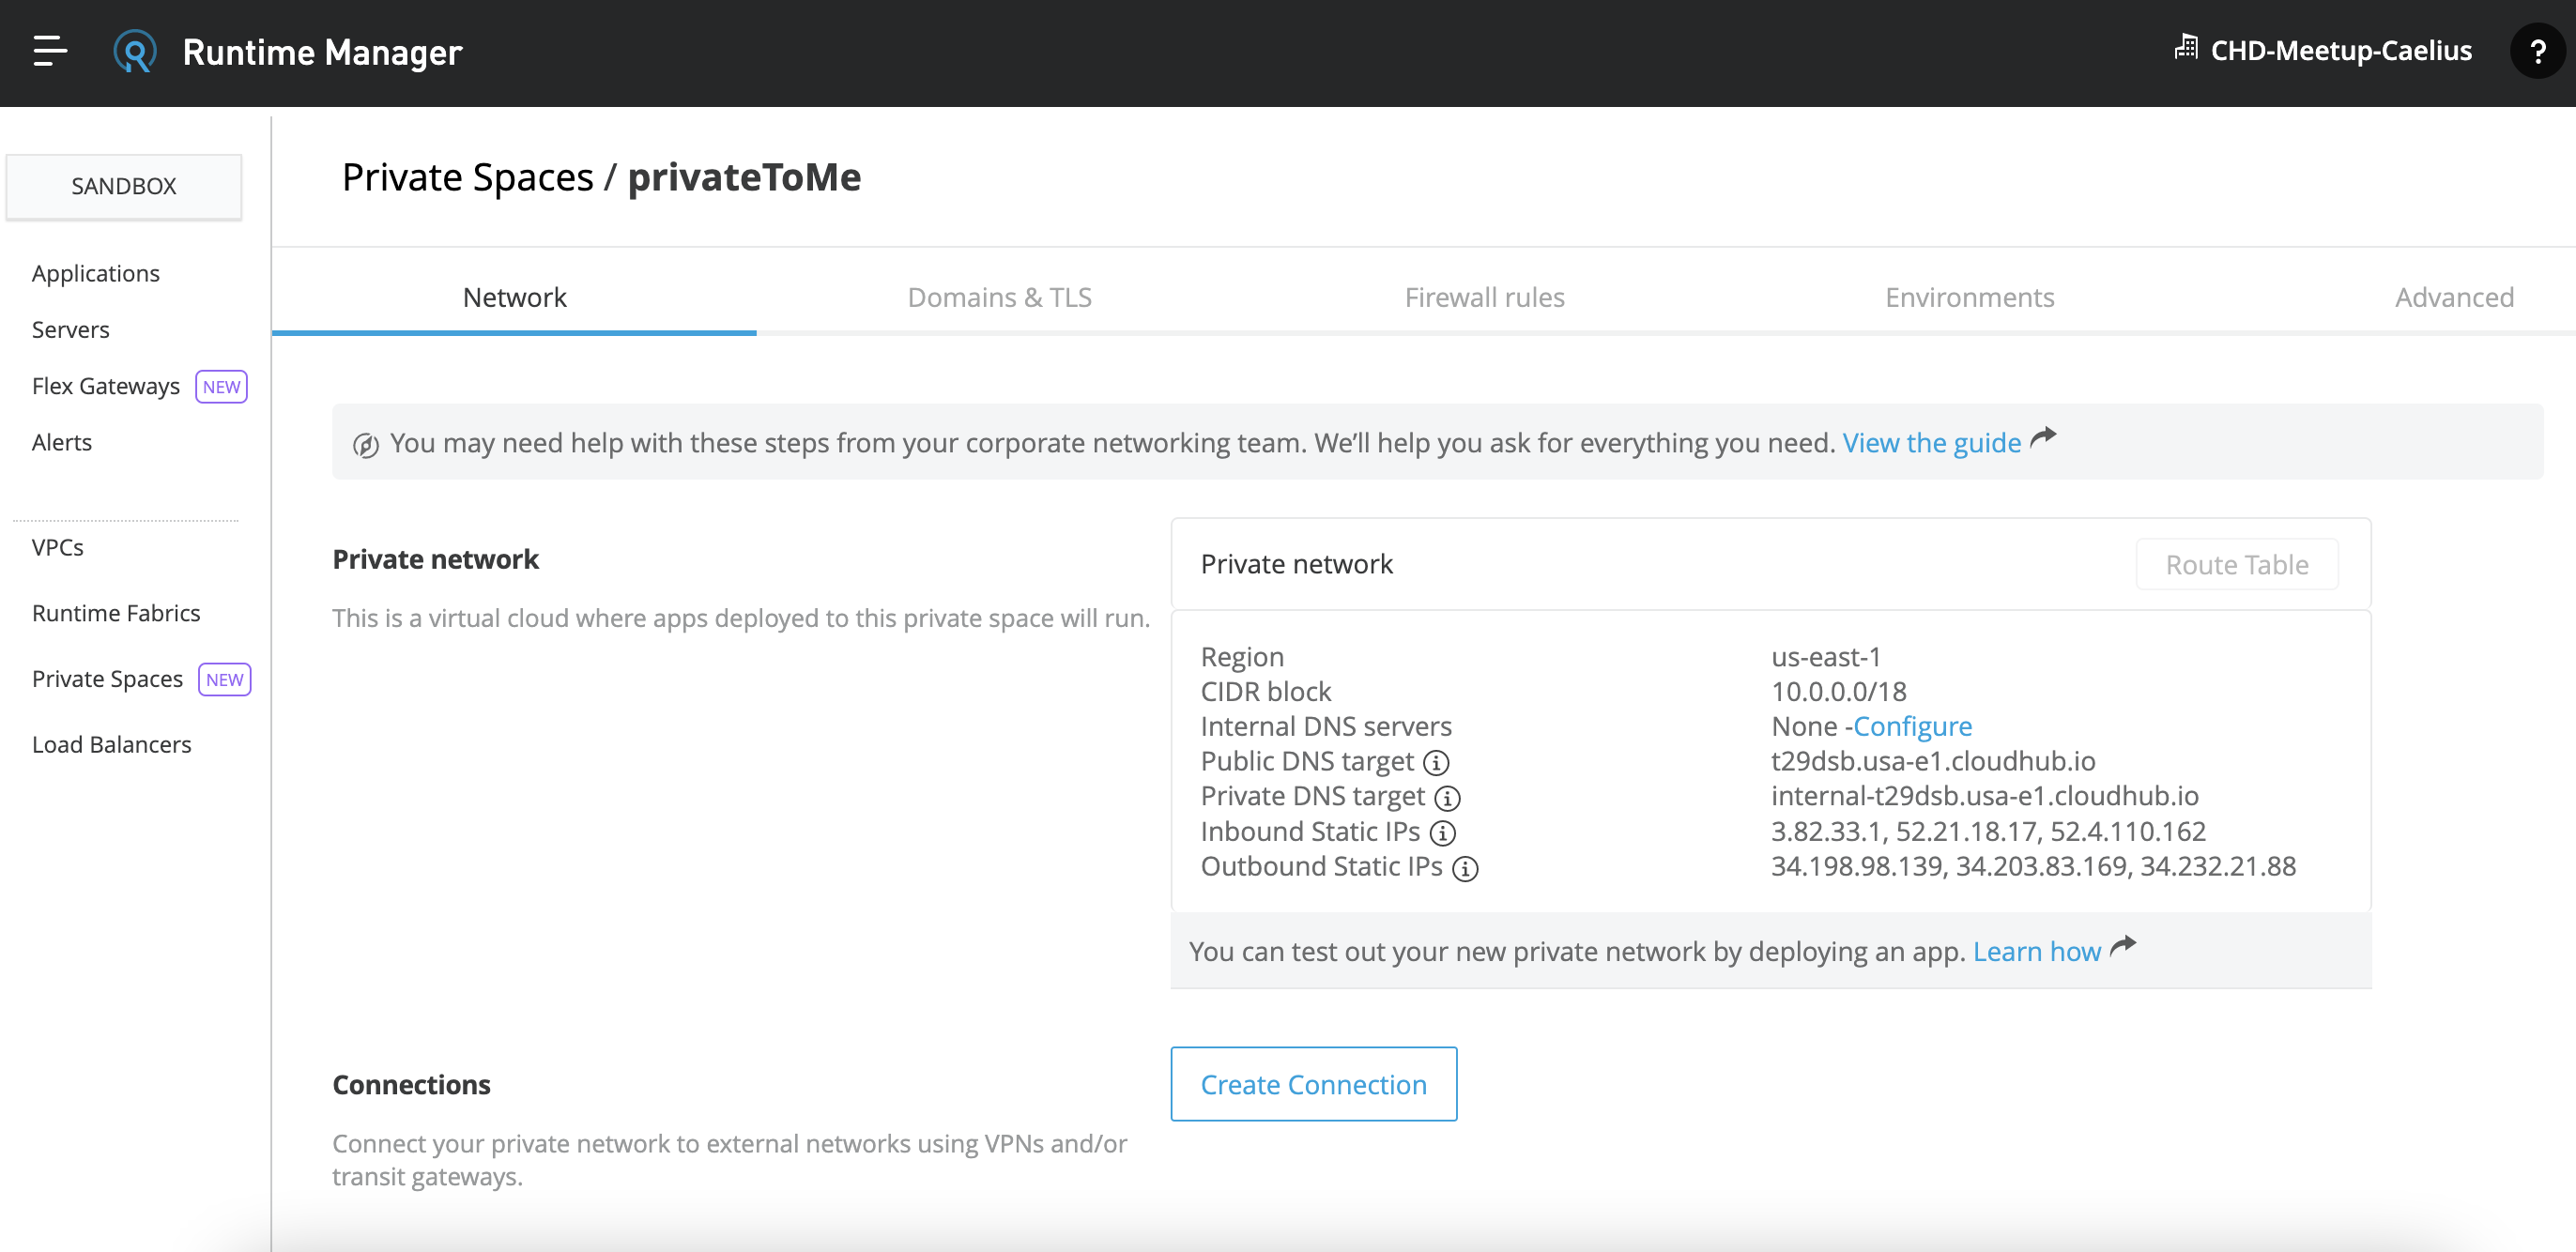Go to Applications in sidebar
Image resolution: width=2576 pixels, height=1252 pixels.
click(x=96, y=273)
